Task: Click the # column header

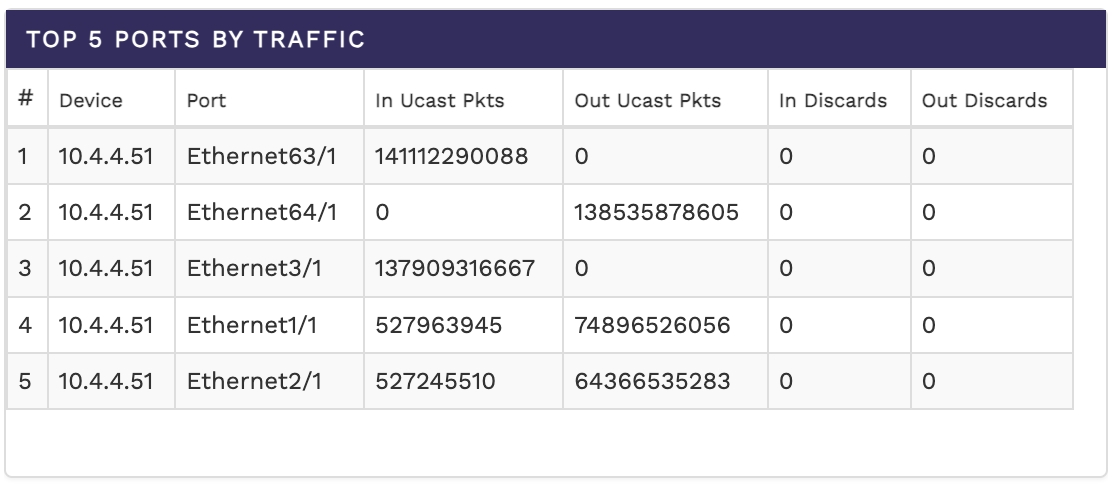Action: click(26, 99)
